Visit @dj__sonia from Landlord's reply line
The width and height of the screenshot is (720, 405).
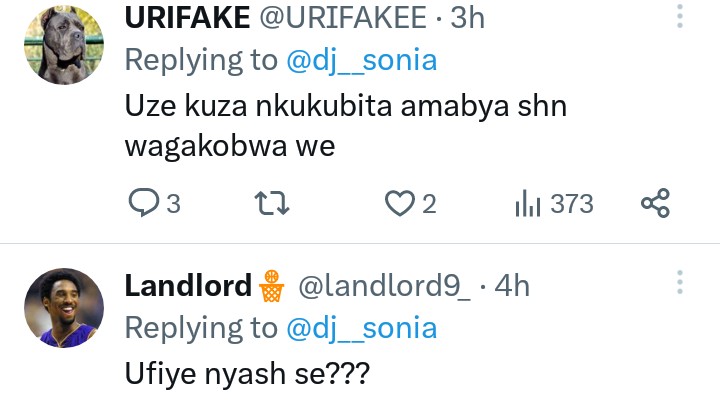[362, 327]
